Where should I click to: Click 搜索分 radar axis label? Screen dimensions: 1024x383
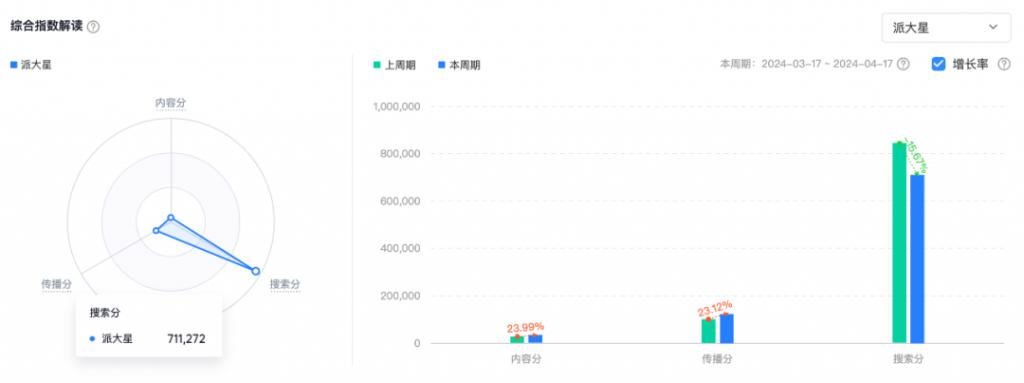pyautogui.click(x=285, y=284)
